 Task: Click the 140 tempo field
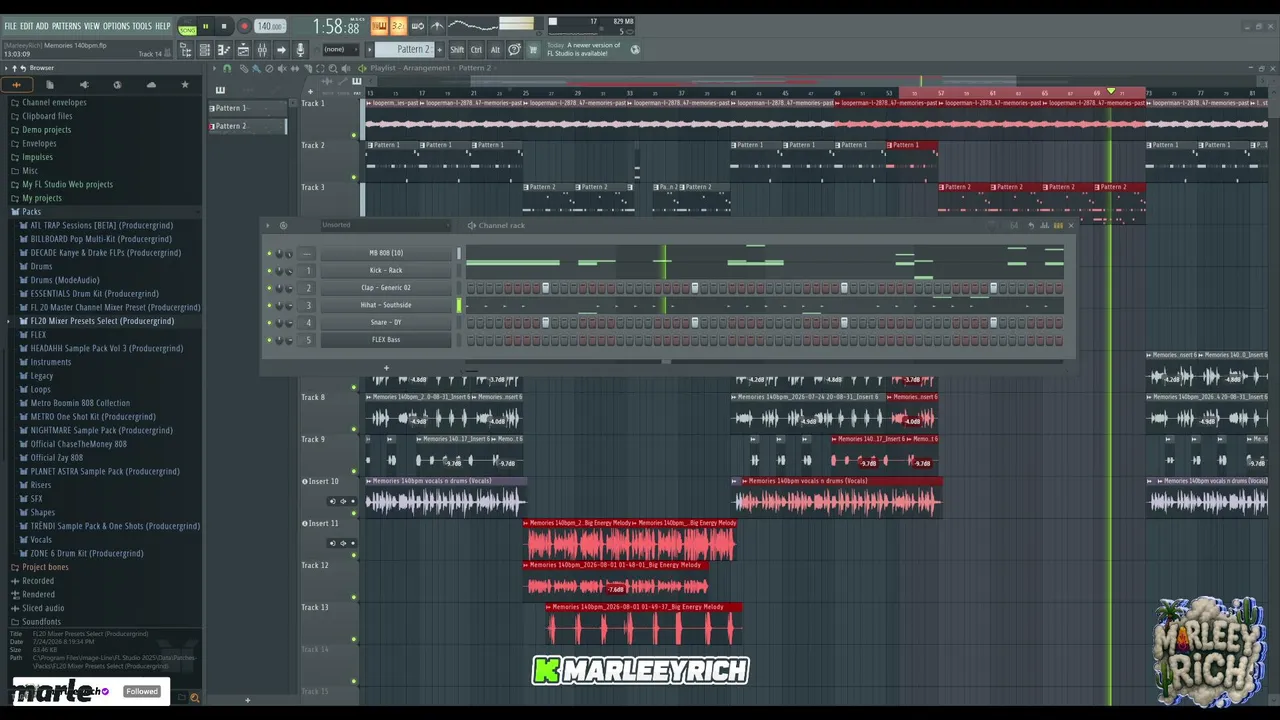269,27
